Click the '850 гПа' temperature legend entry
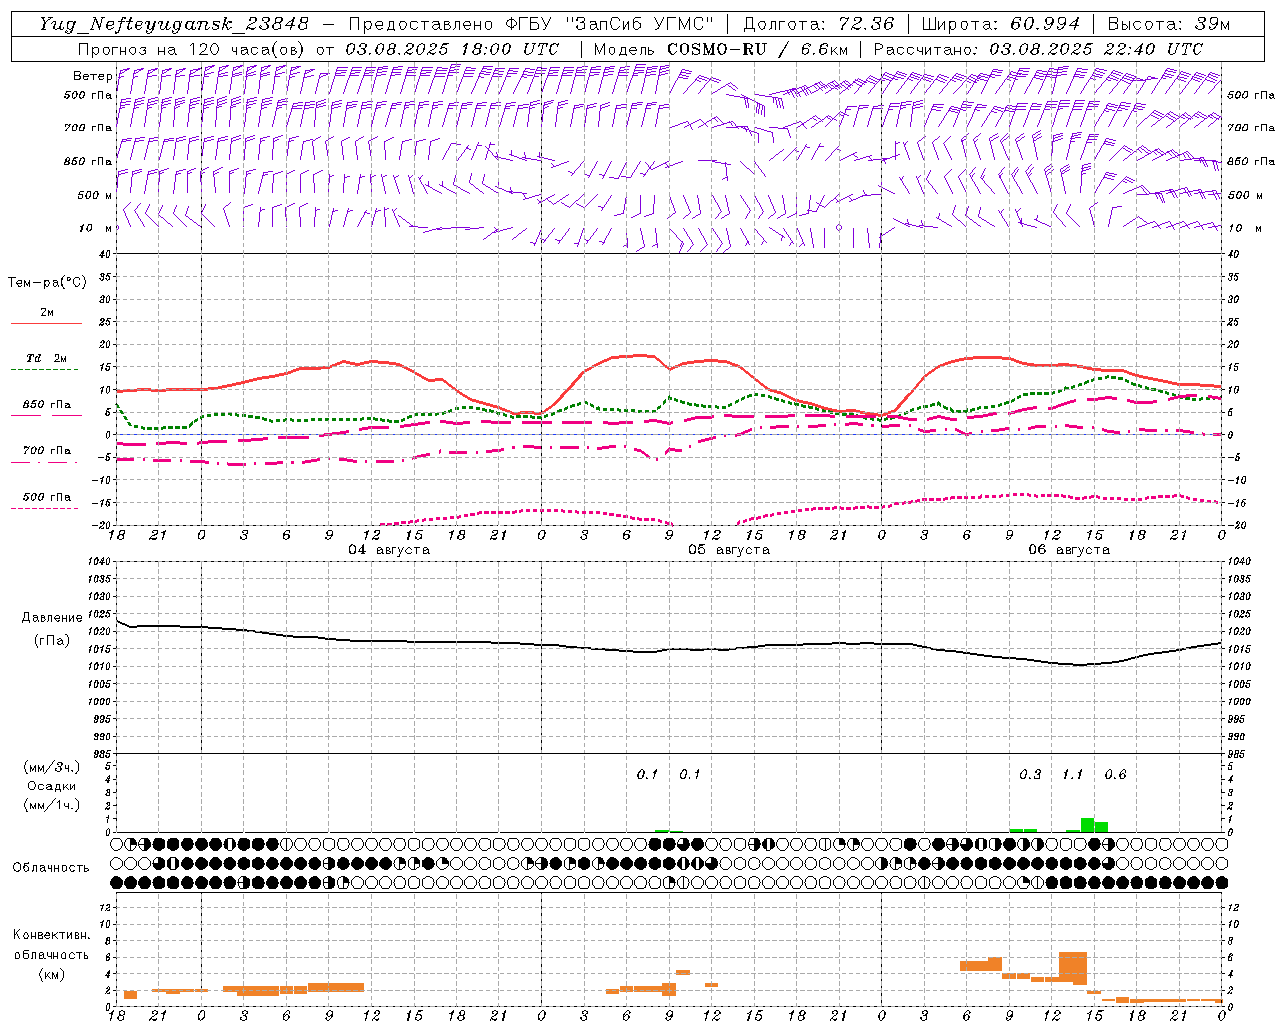Viewport: 1280px width, 1024px height. click(x=47, y=405)
